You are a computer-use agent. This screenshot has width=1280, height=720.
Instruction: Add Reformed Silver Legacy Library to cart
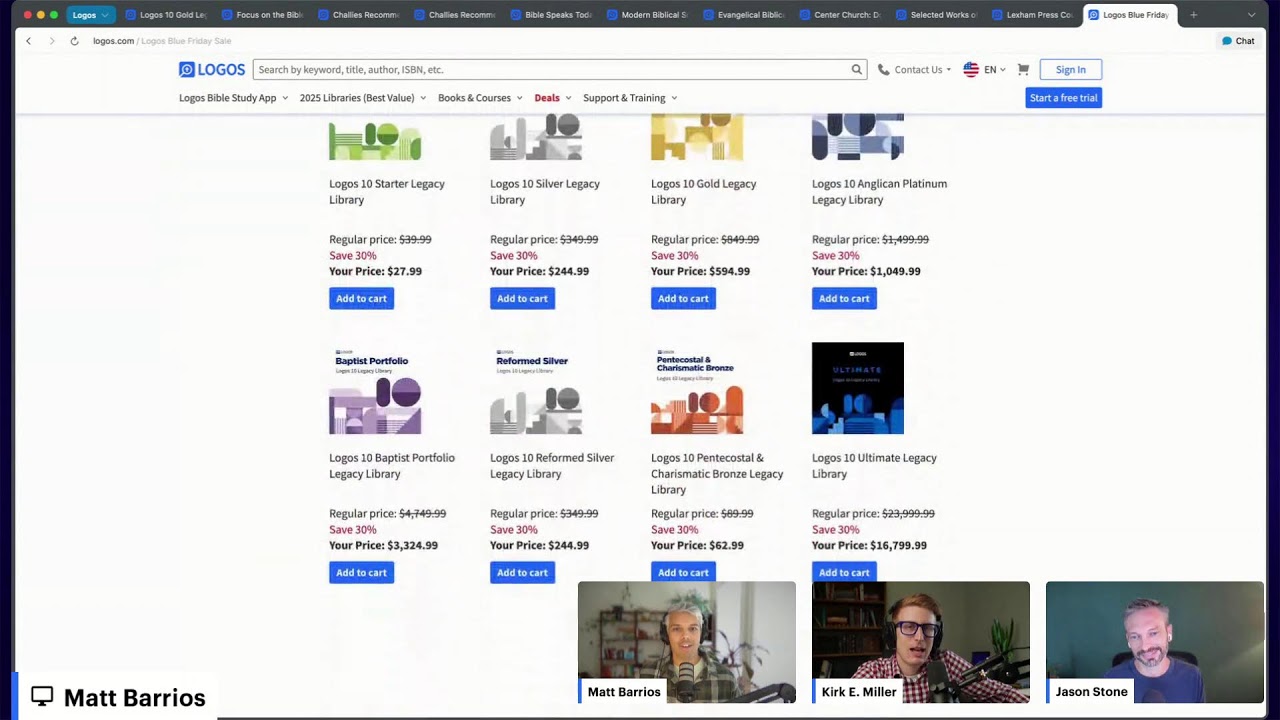point(522,573)
